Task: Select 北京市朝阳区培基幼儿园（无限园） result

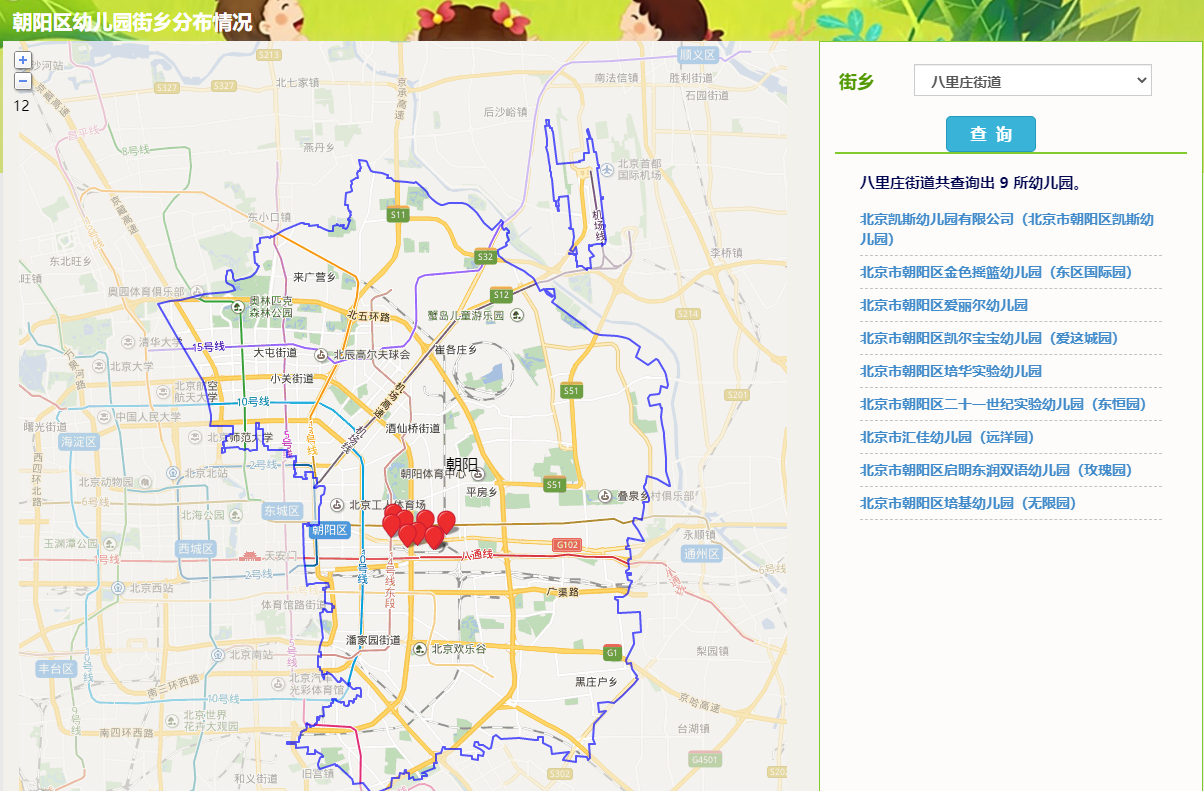Action: pyautogui.click(x=968, y=503)
